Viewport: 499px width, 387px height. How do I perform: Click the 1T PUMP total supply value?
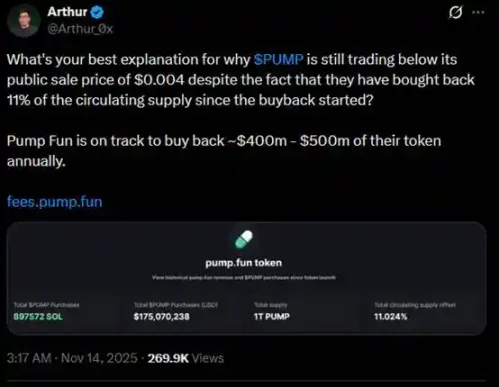[x=272, y=316]
